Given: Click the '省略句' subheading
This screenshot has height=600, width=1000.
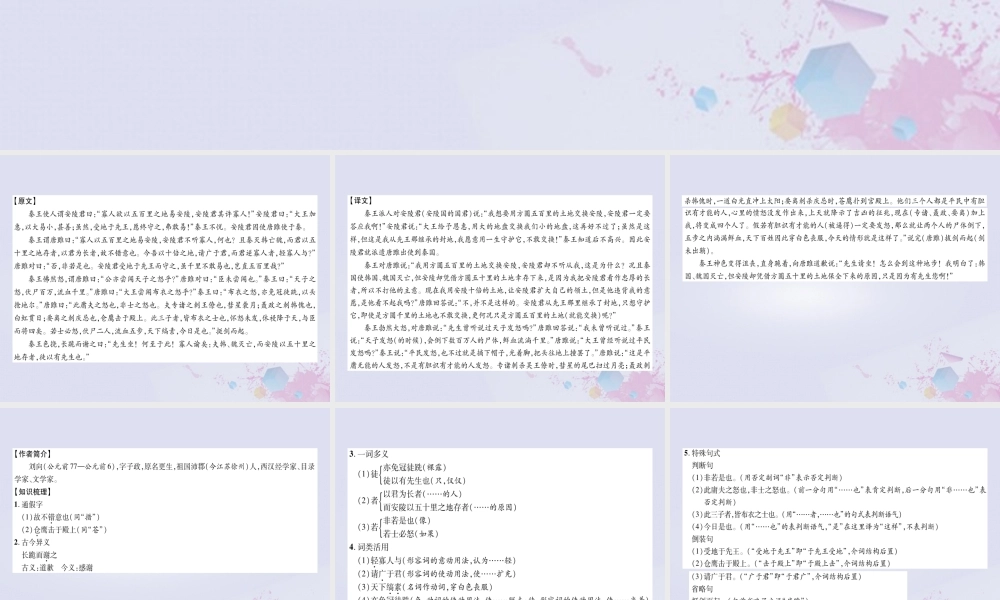Looking at the screenshot, I should (x=702, y=589).
